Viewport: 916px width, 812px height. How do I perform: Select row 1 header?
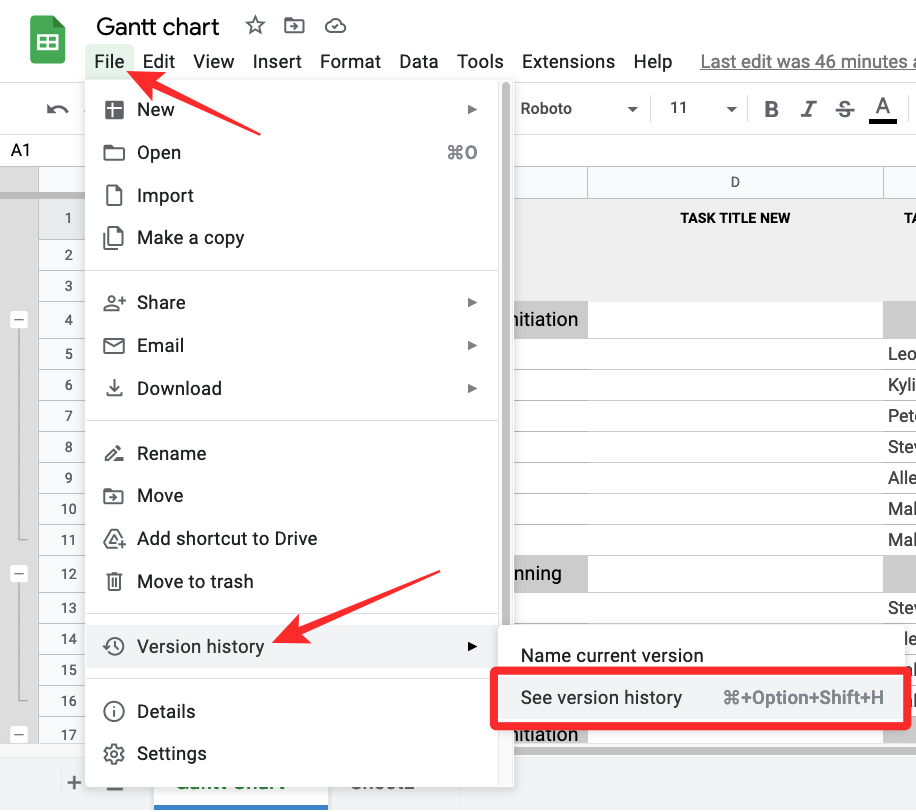62,218
